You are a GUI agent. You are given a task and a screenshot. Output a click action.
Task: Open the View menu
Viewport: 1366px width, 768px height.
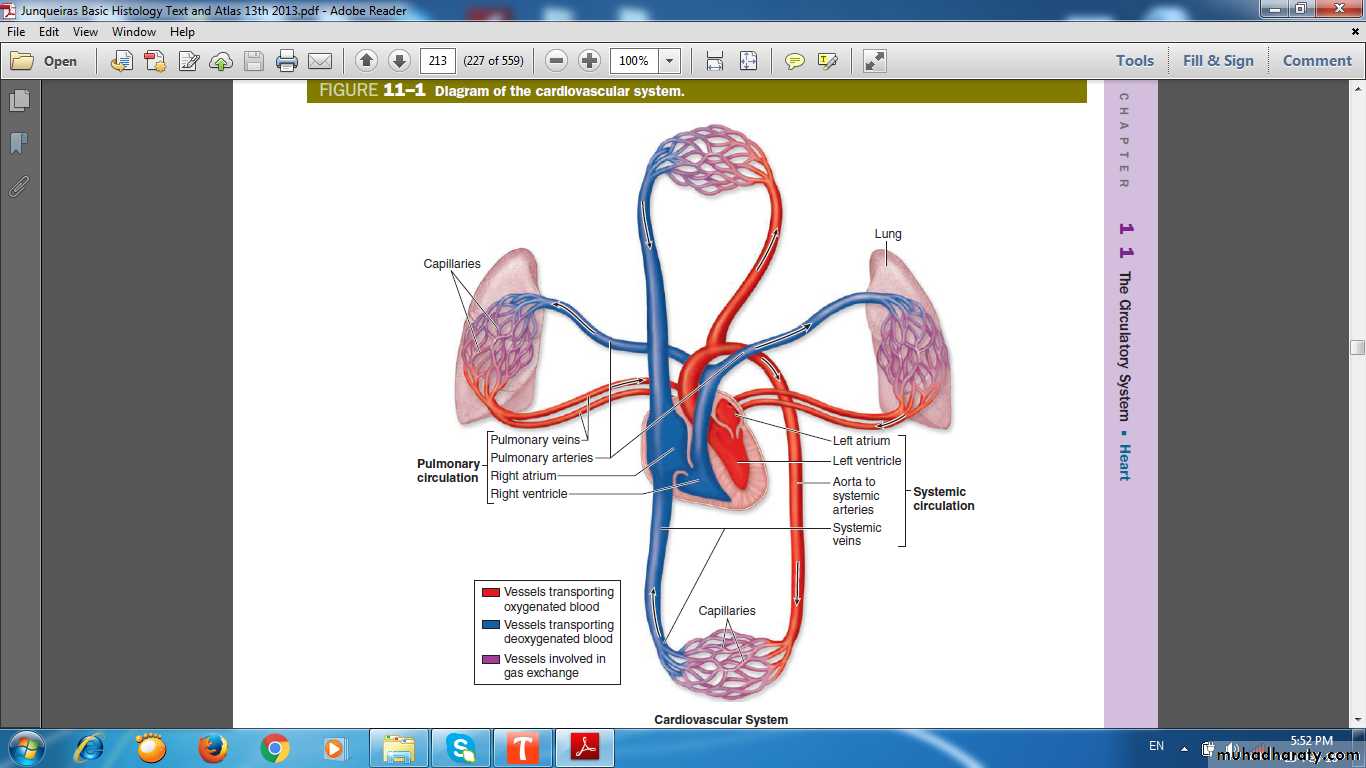(85, 32)
